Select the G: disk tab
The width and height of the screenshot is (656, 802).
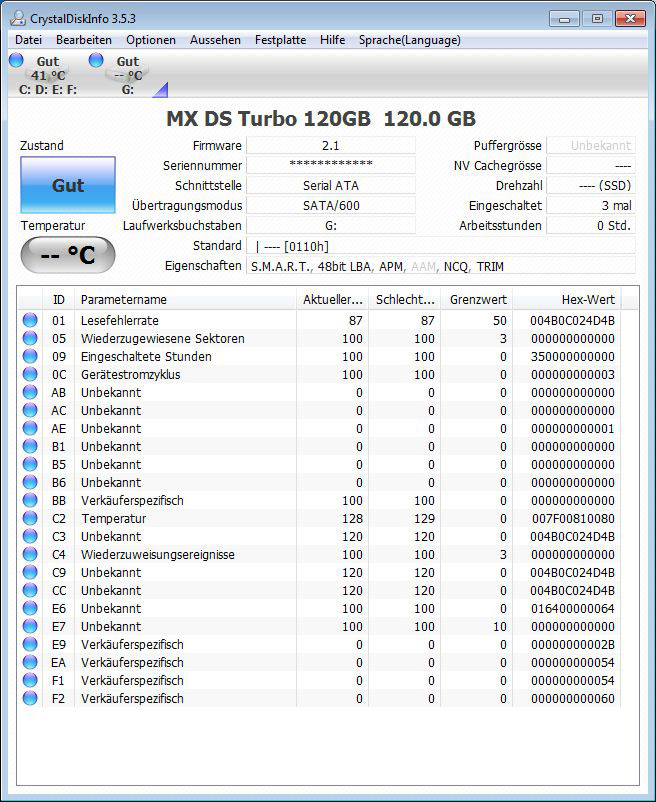[128, 75]
